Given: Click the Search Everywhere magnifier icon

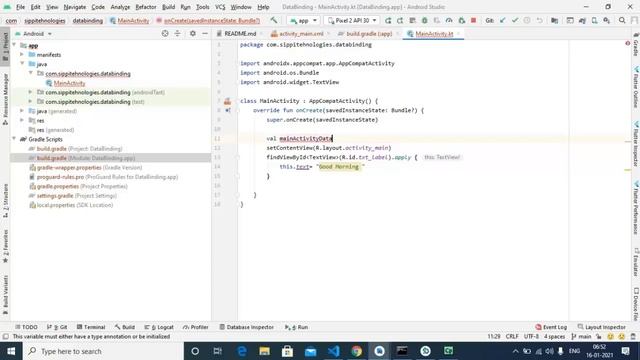Looking at the screenshot, I should tap(622, 20).
